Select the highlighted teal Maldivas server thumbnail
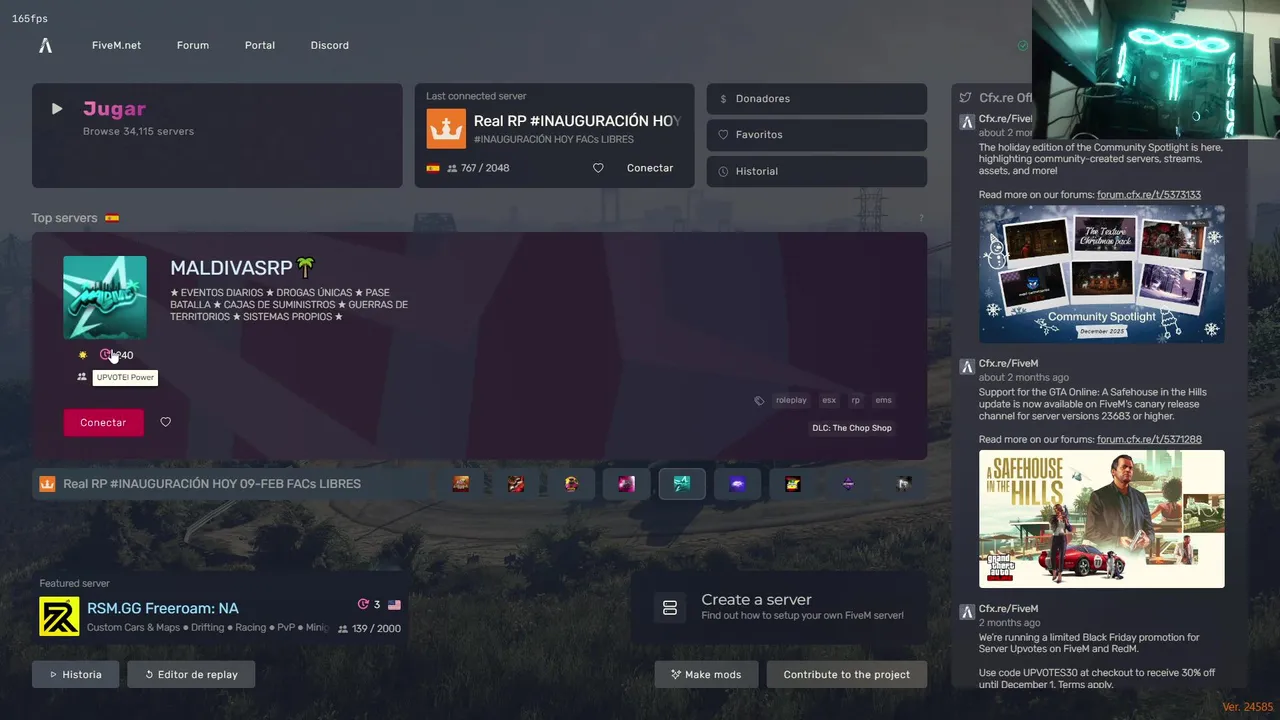Viewport: 1280px width, 720px height. point(682,484)
